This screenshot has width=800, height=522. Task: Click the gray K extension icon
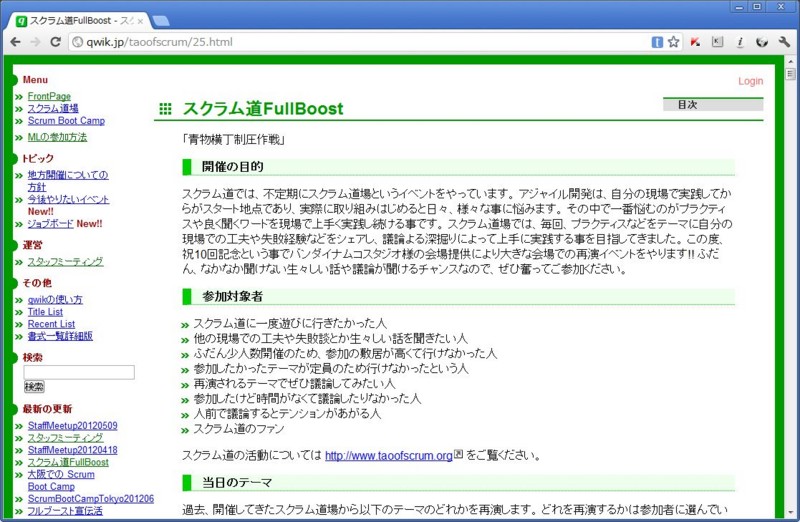(x=717, y=42)
